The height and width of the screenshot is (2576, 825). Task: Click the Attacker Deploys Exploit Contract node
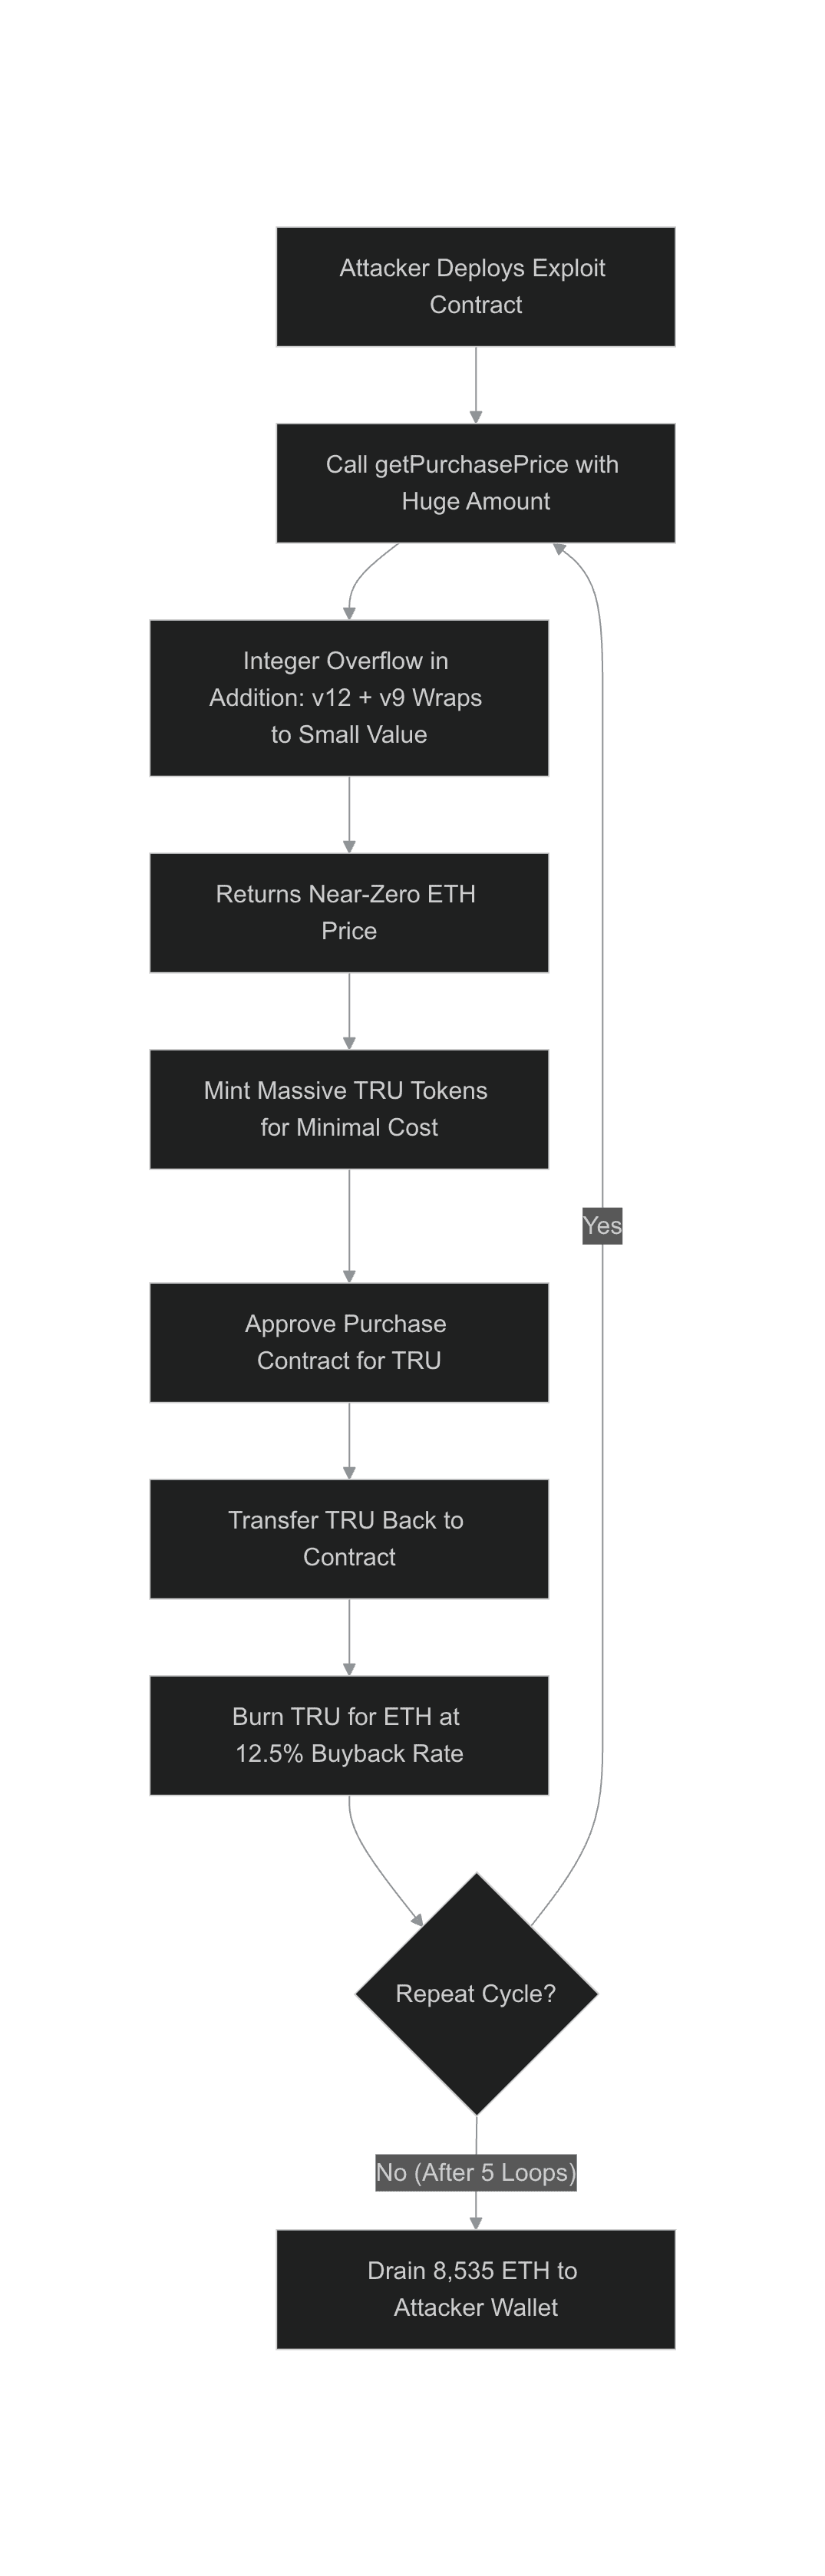click(475, 286)
